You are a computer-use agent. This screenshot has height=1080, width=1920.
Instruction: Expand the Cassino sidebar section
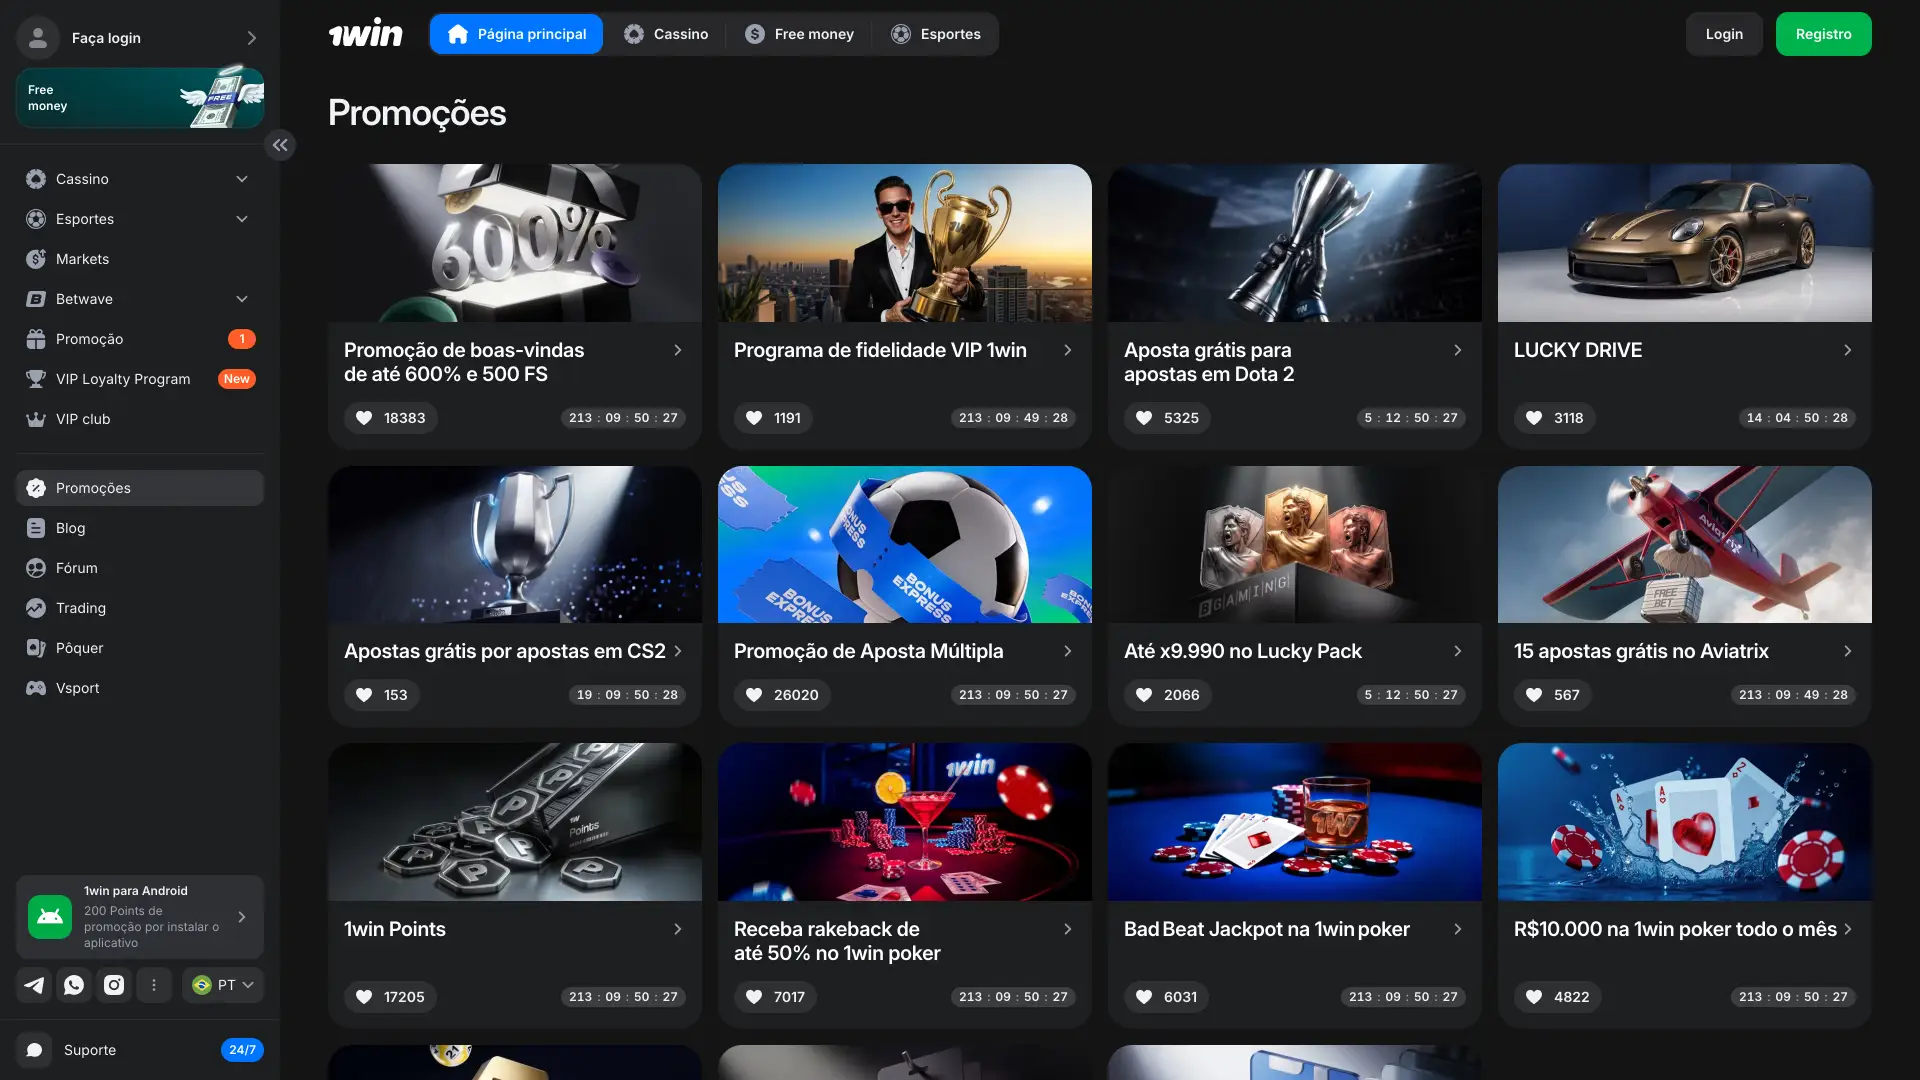(x=242, y=179)
